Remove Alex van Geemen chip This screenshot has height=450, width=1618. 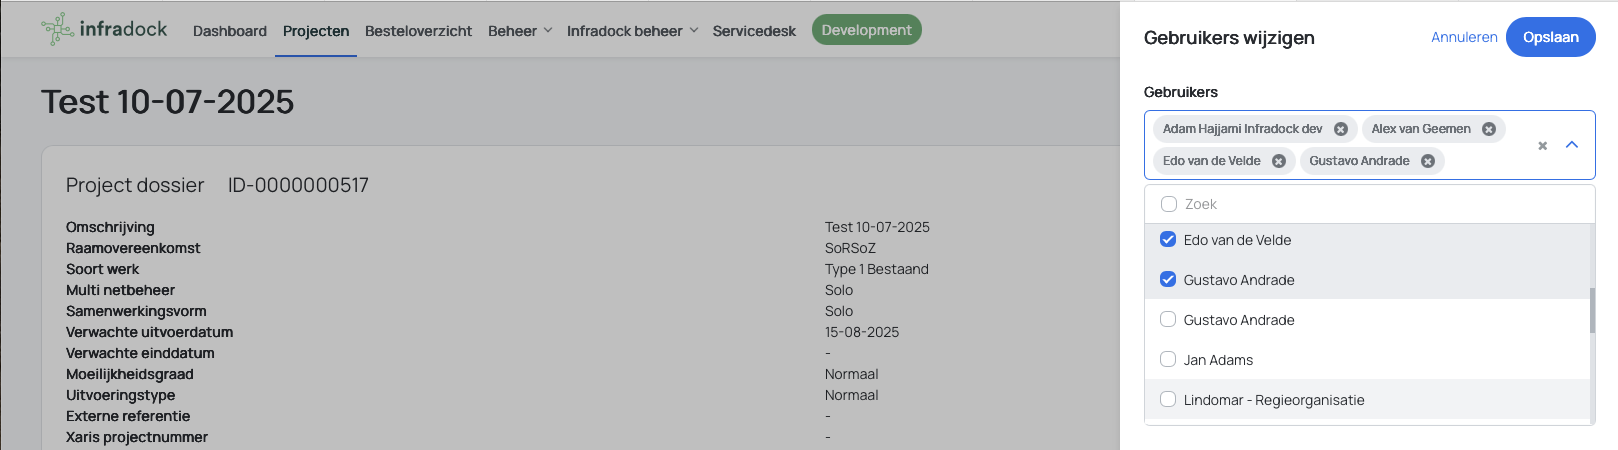pyautogui.click(x=1489, y=129)
